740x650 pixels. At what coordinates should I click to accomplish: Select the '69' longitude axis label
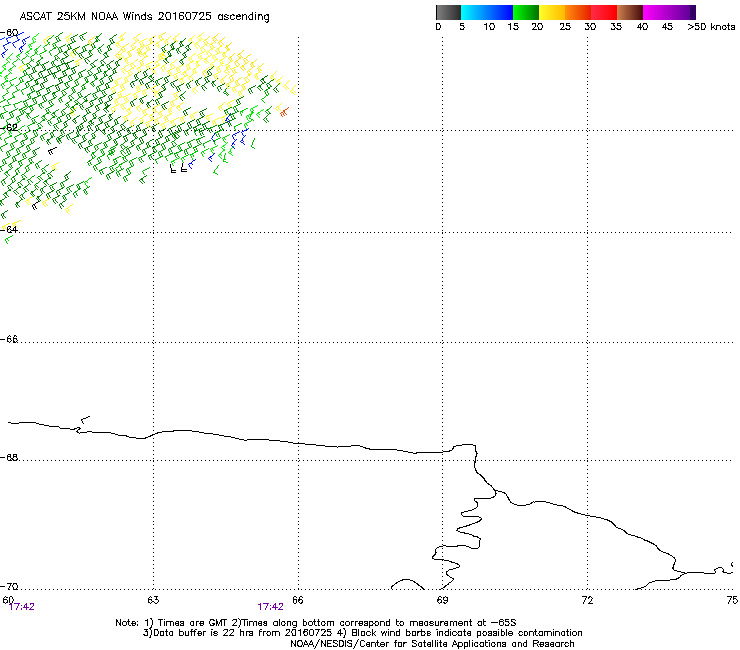coord(442,600)
